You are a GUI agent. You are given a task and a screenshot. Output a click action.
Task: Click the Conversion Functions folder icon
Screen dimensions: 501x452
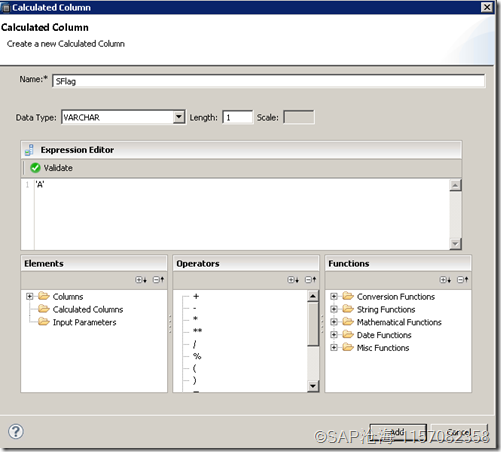tap(348, 296)
